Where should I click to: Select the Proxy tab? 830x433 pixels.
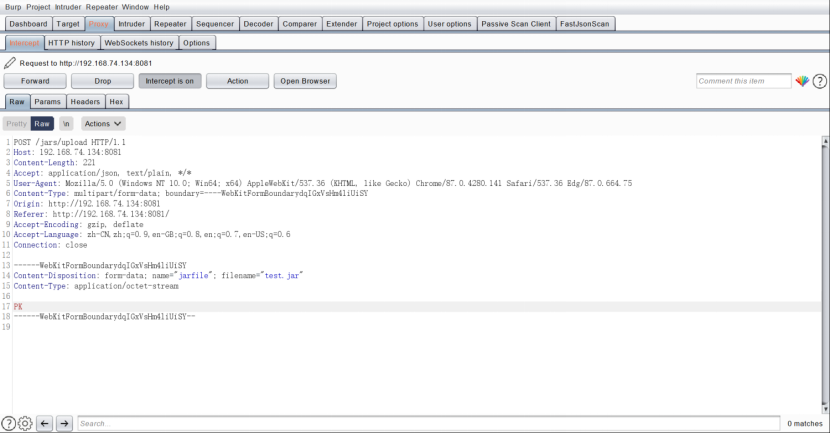[x=98, y=24]
